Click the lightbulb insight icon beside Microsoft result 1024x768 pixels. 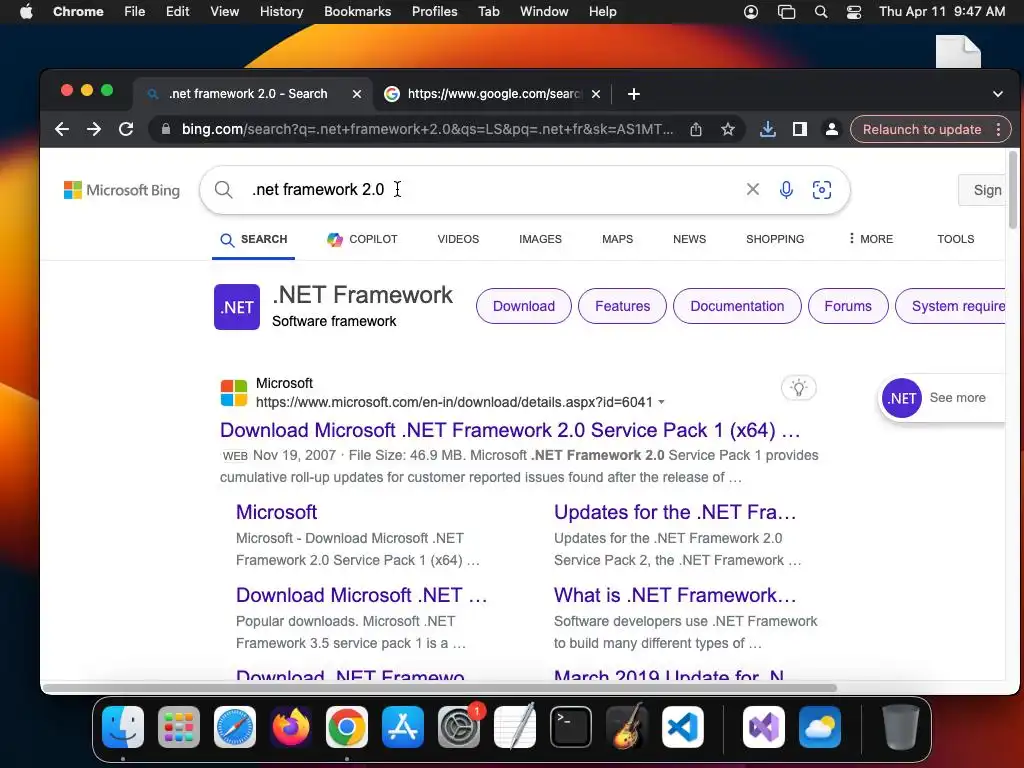799,388
